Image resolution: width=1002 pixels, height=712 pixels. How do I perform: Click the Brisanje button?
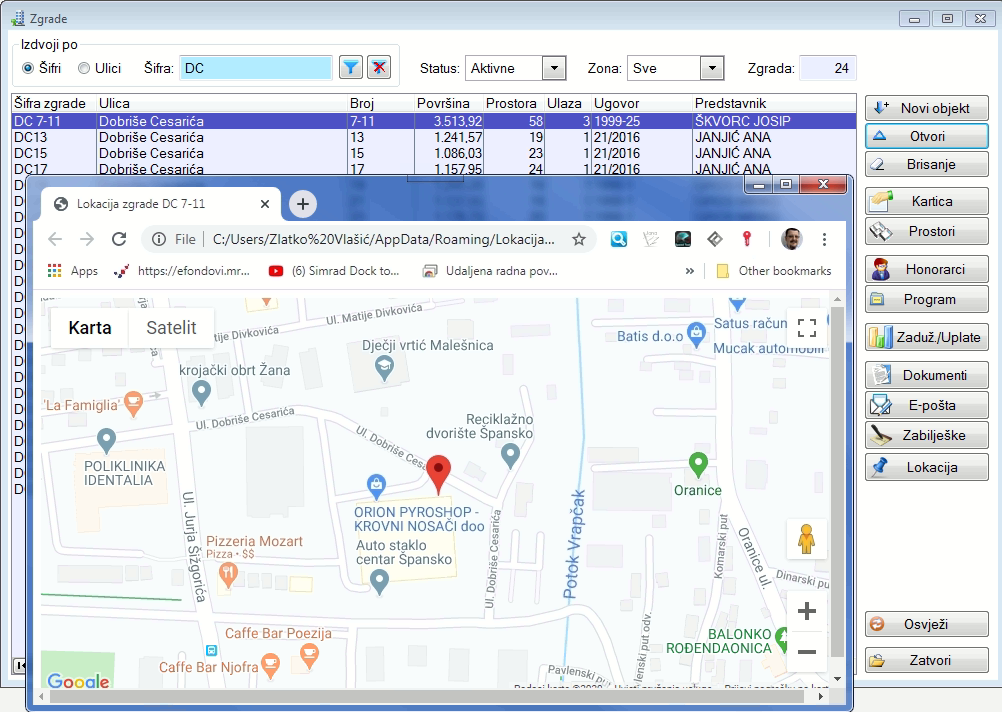point(927,164)
